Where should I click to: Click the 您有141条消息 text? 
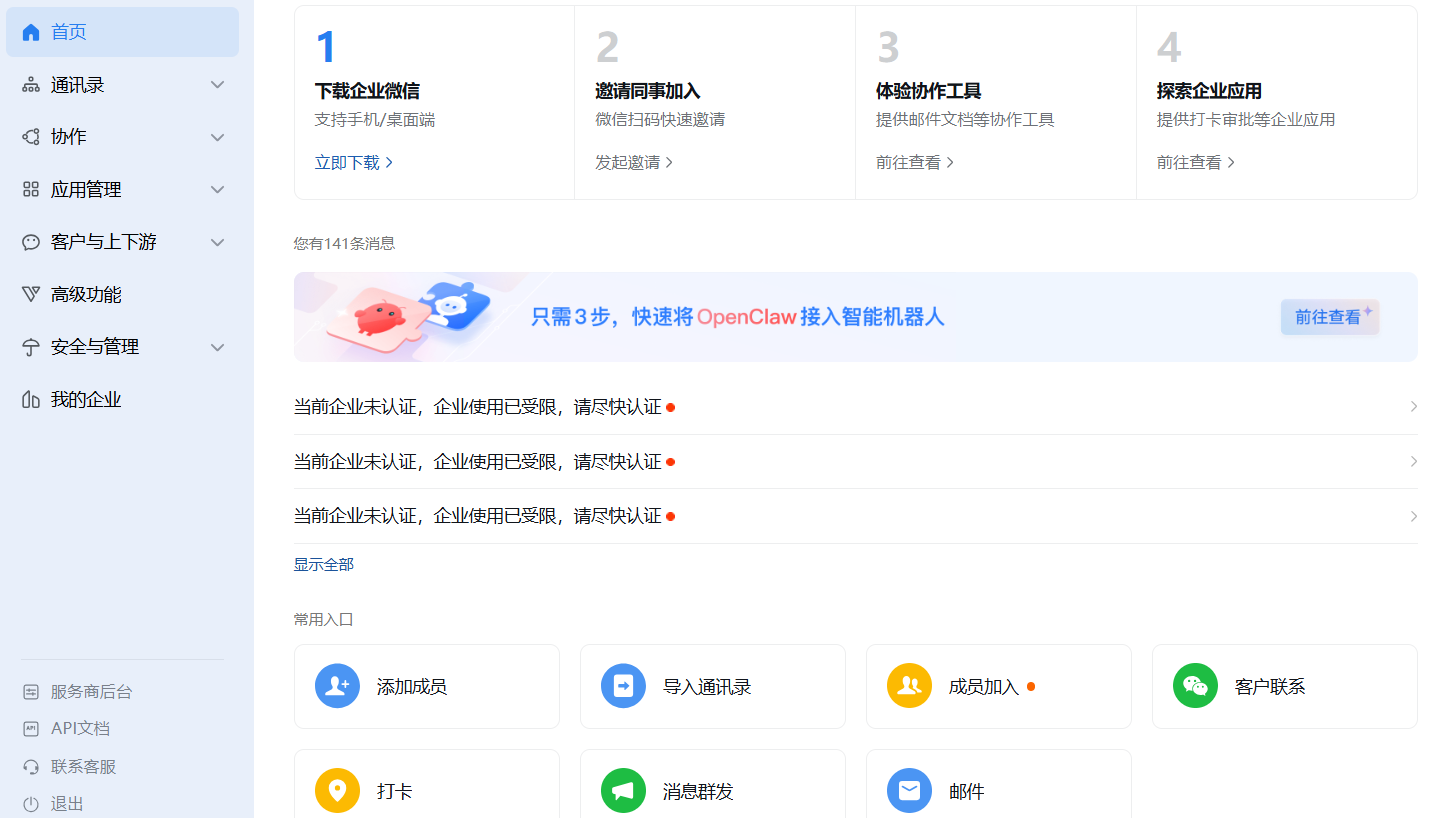(x=344, y=243)
